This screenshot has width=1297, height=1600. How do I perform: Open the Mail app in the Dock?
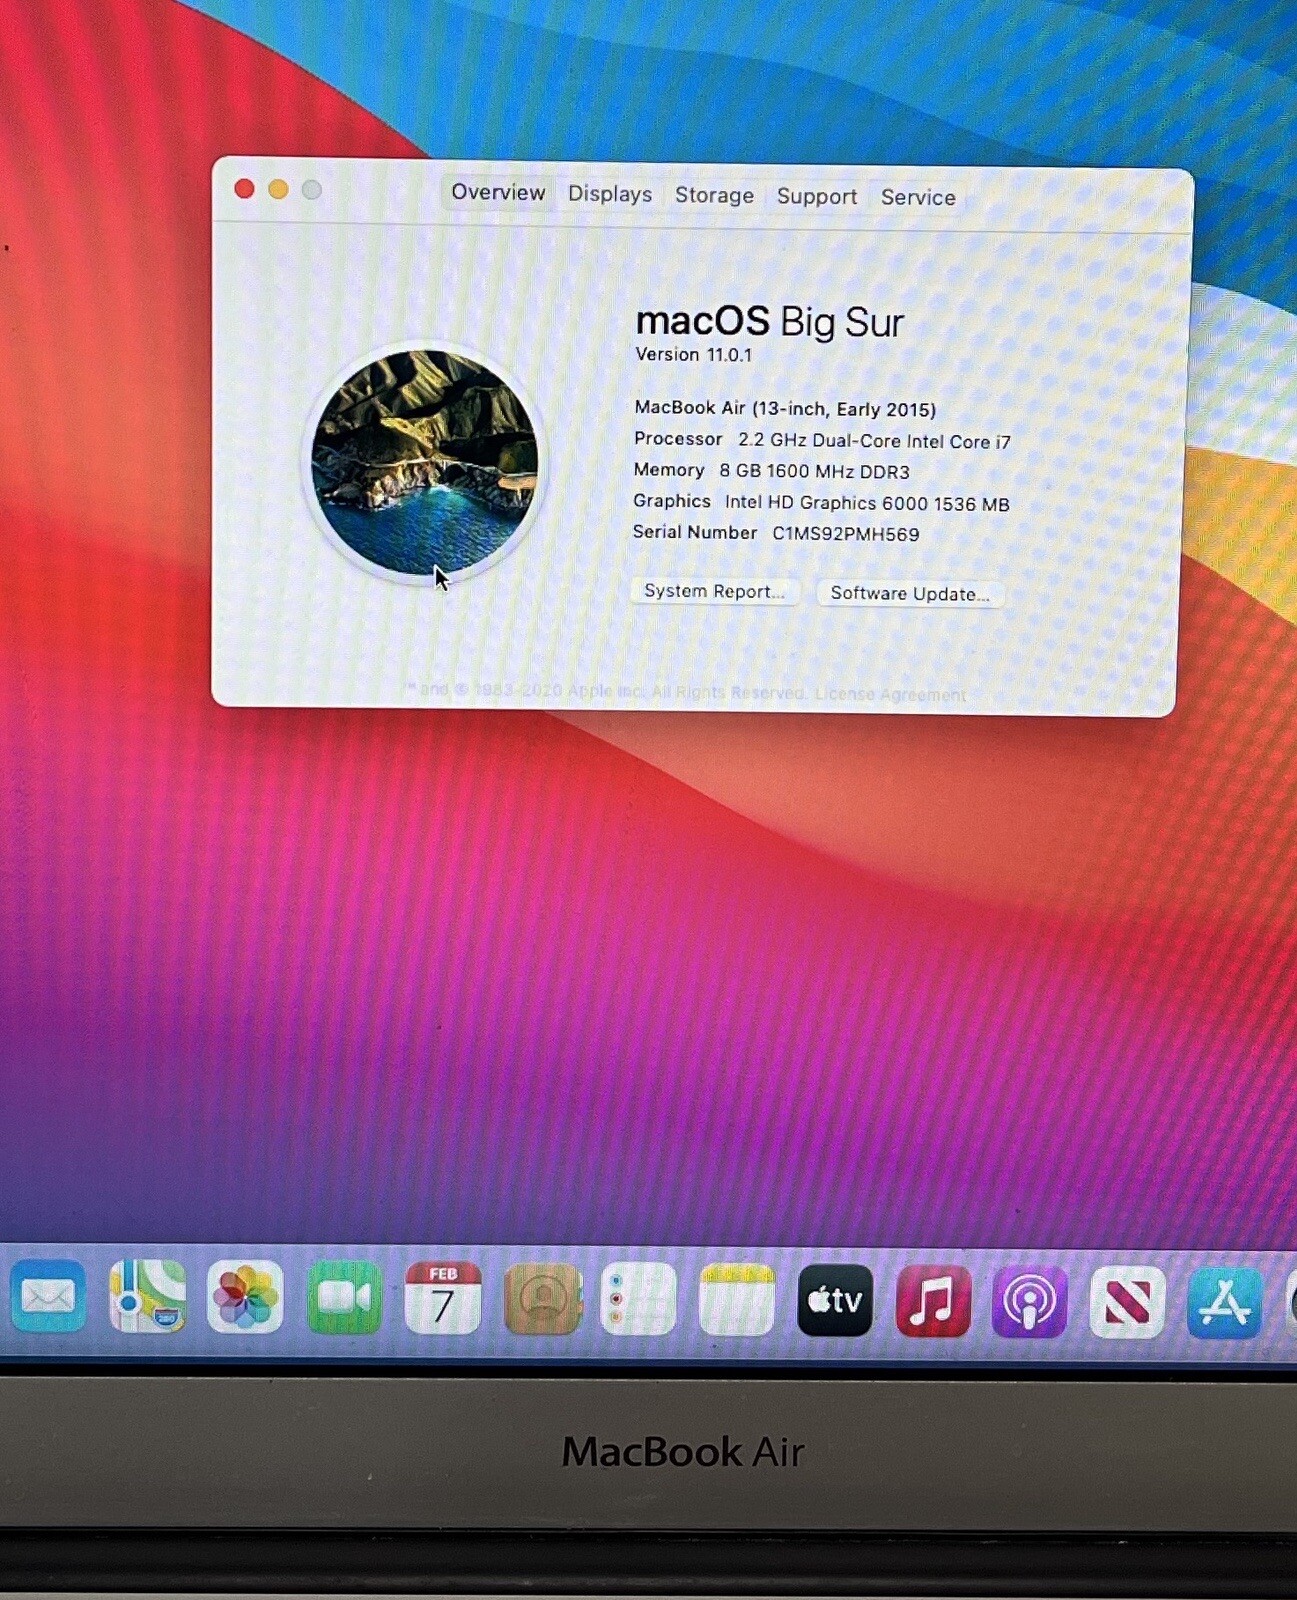(x=47, y=1297)
